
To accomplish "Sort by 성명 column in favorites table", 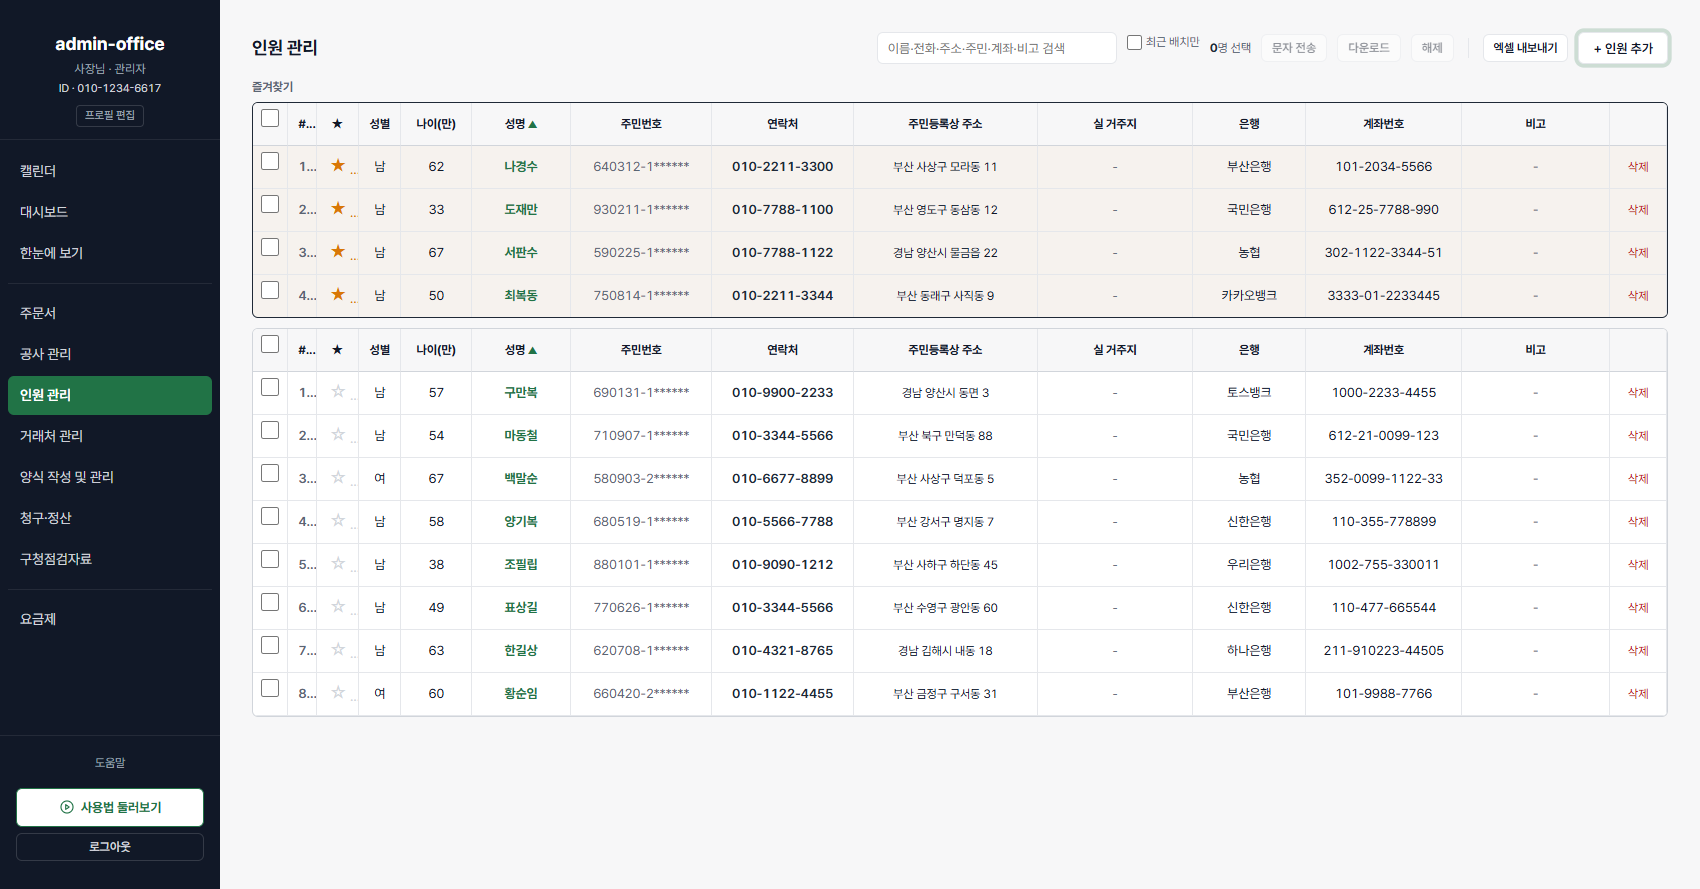I will point(521,124).
